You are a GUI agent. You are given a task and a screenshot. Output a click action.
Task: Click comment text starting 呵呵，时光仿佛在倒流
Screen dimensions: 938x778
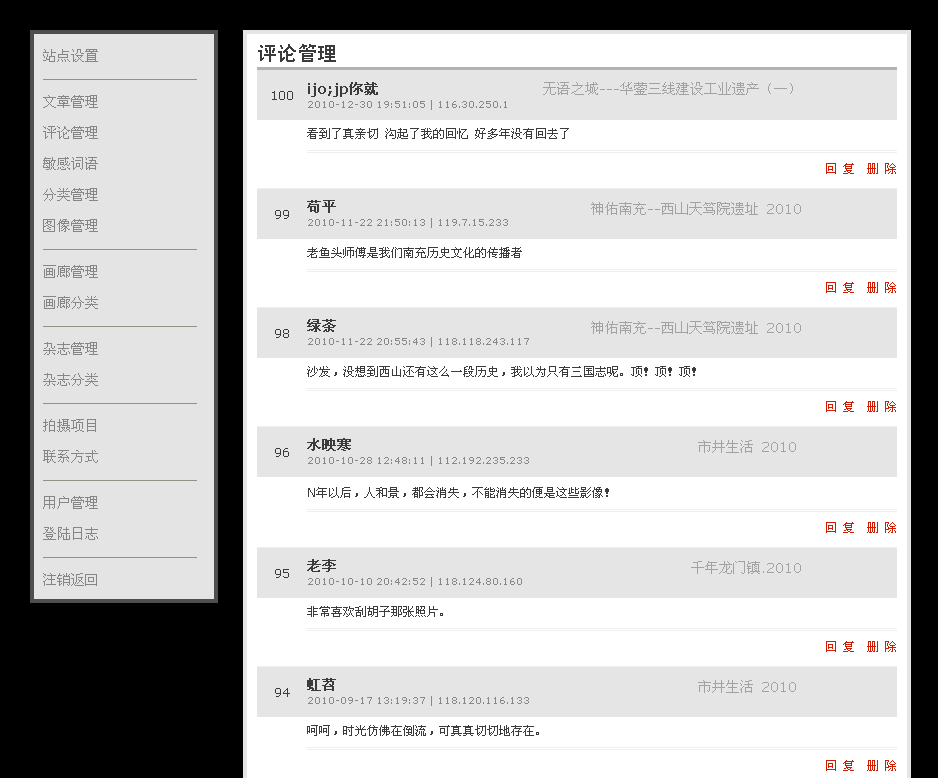tap(424, 731)
